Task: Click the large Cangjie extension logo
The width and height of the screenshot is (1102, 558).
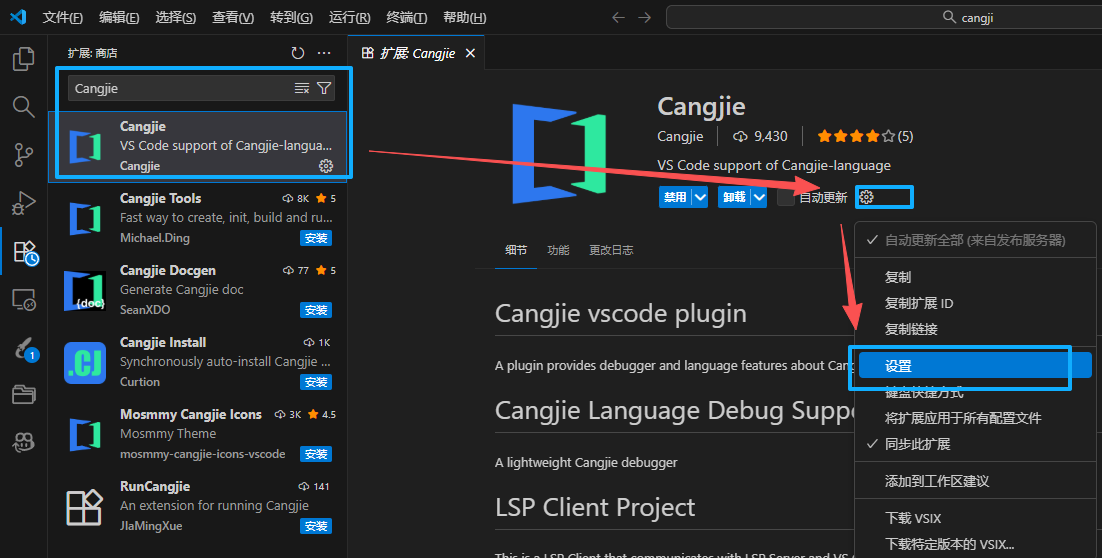Action: point(559,153)
